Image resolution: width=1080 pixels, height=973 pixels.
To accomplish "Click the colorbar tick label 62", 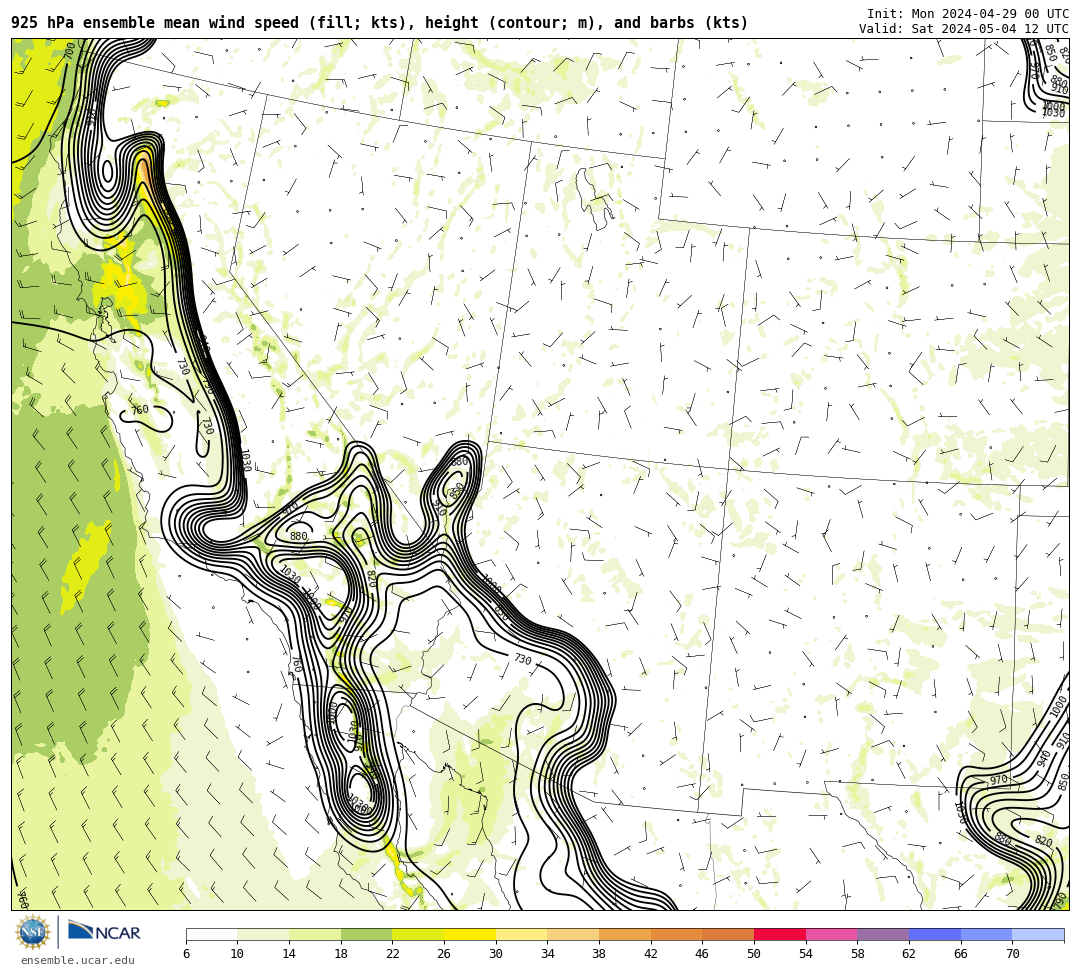I will pyautogui.click(x=909, y=954).
